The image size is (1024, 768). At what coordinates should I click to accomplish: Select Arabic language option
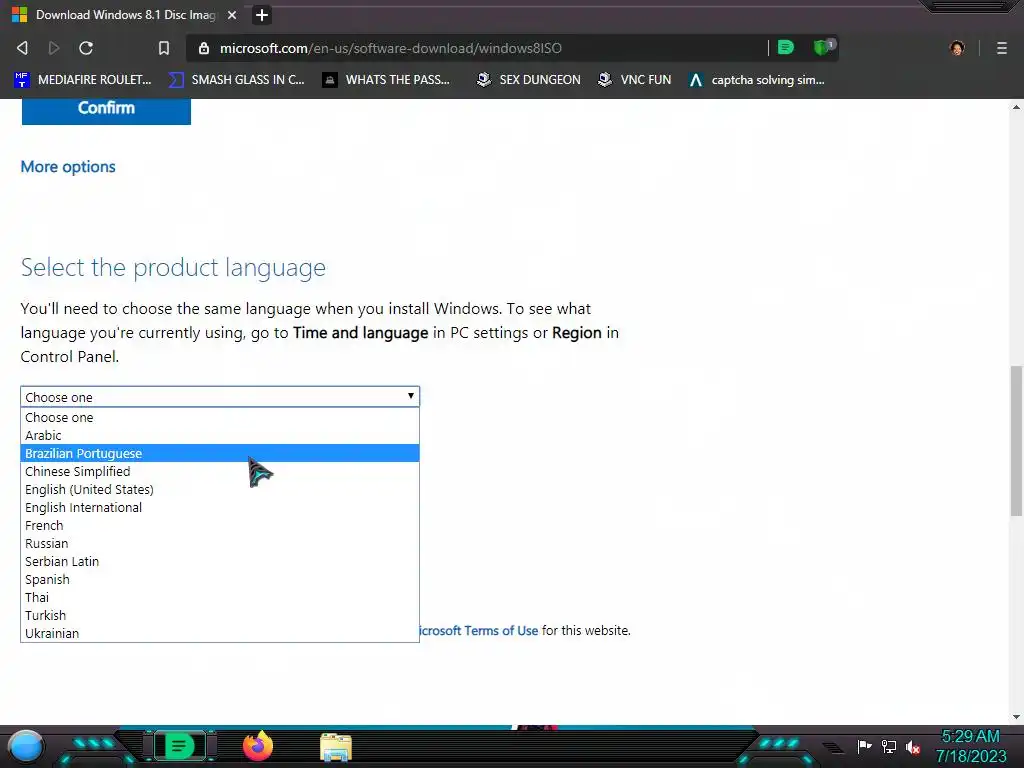click(219, 436)
